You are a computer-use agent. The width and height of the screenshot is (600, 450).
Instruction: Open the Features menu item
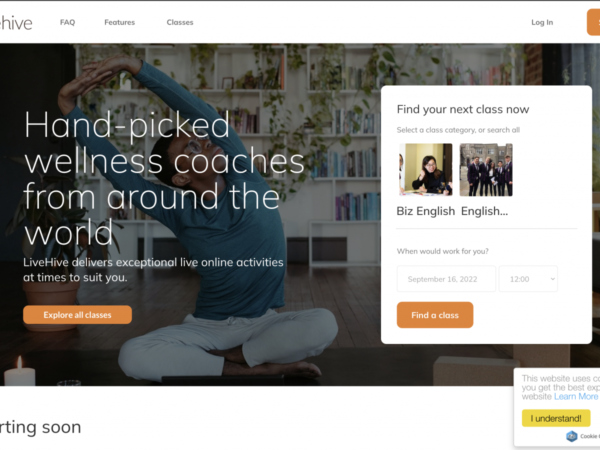(x=119, y=22)
